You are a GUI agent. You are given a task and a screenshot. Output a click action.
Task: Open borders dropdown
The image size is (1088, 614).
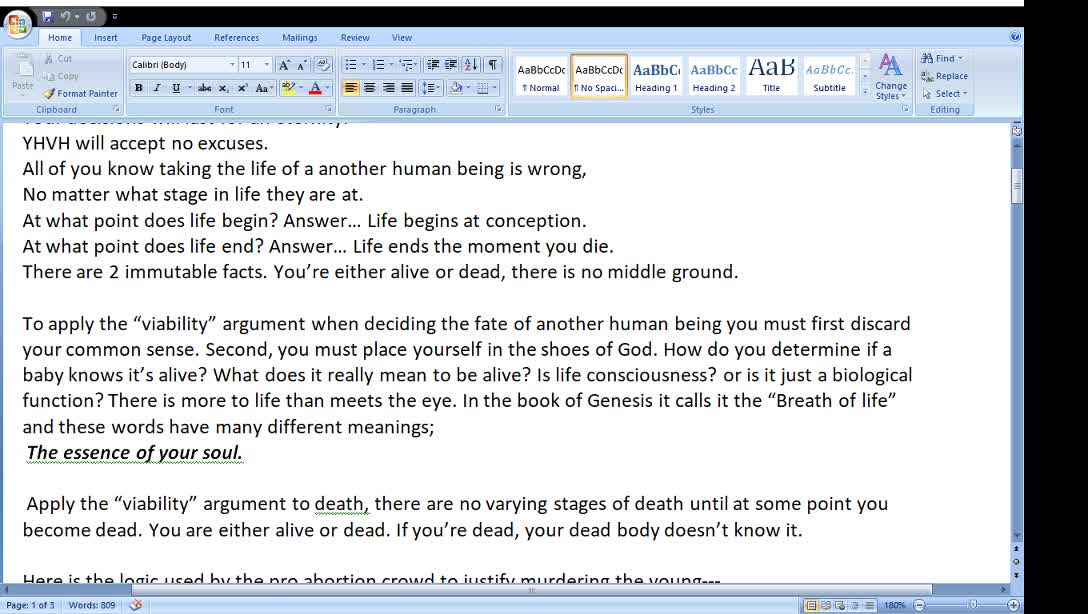click(x=494, y=88)
